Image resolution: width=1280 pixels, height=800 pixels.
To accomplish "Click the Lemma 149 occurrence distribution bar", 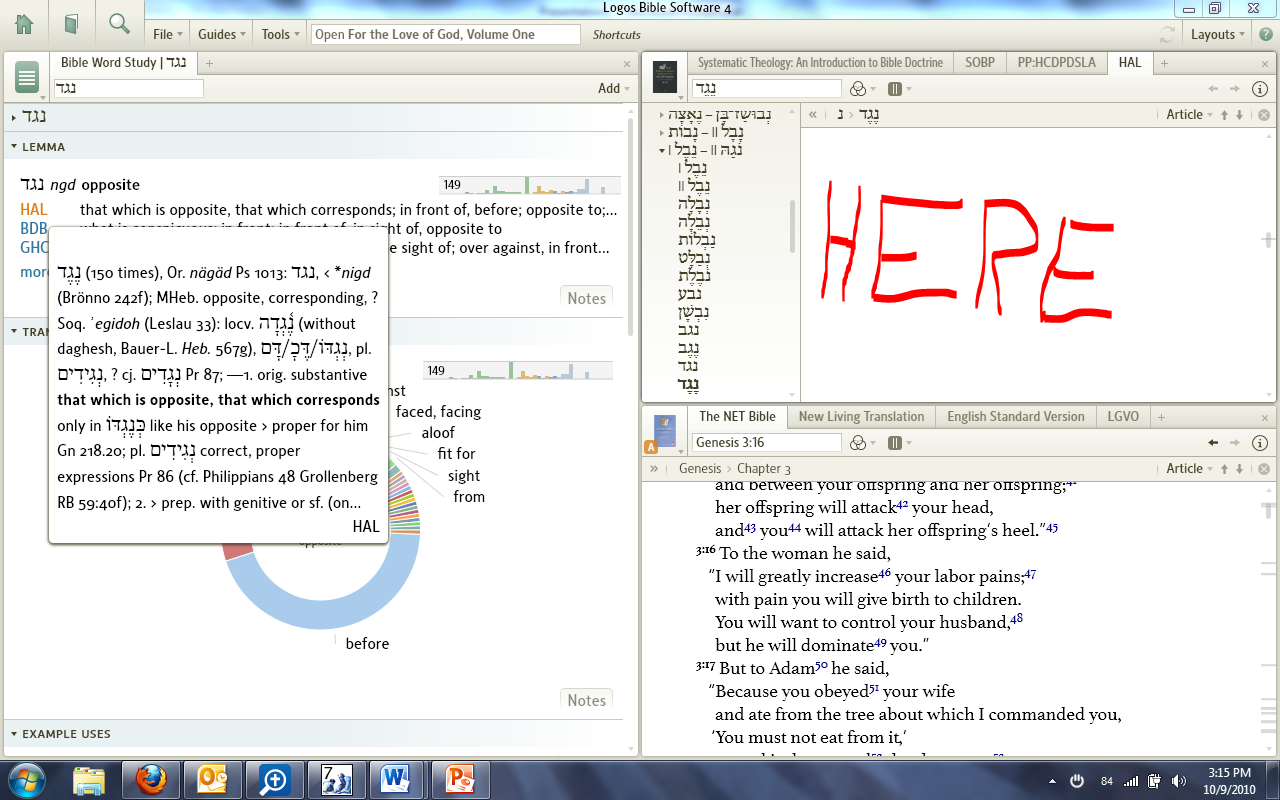I will (530, 185).
